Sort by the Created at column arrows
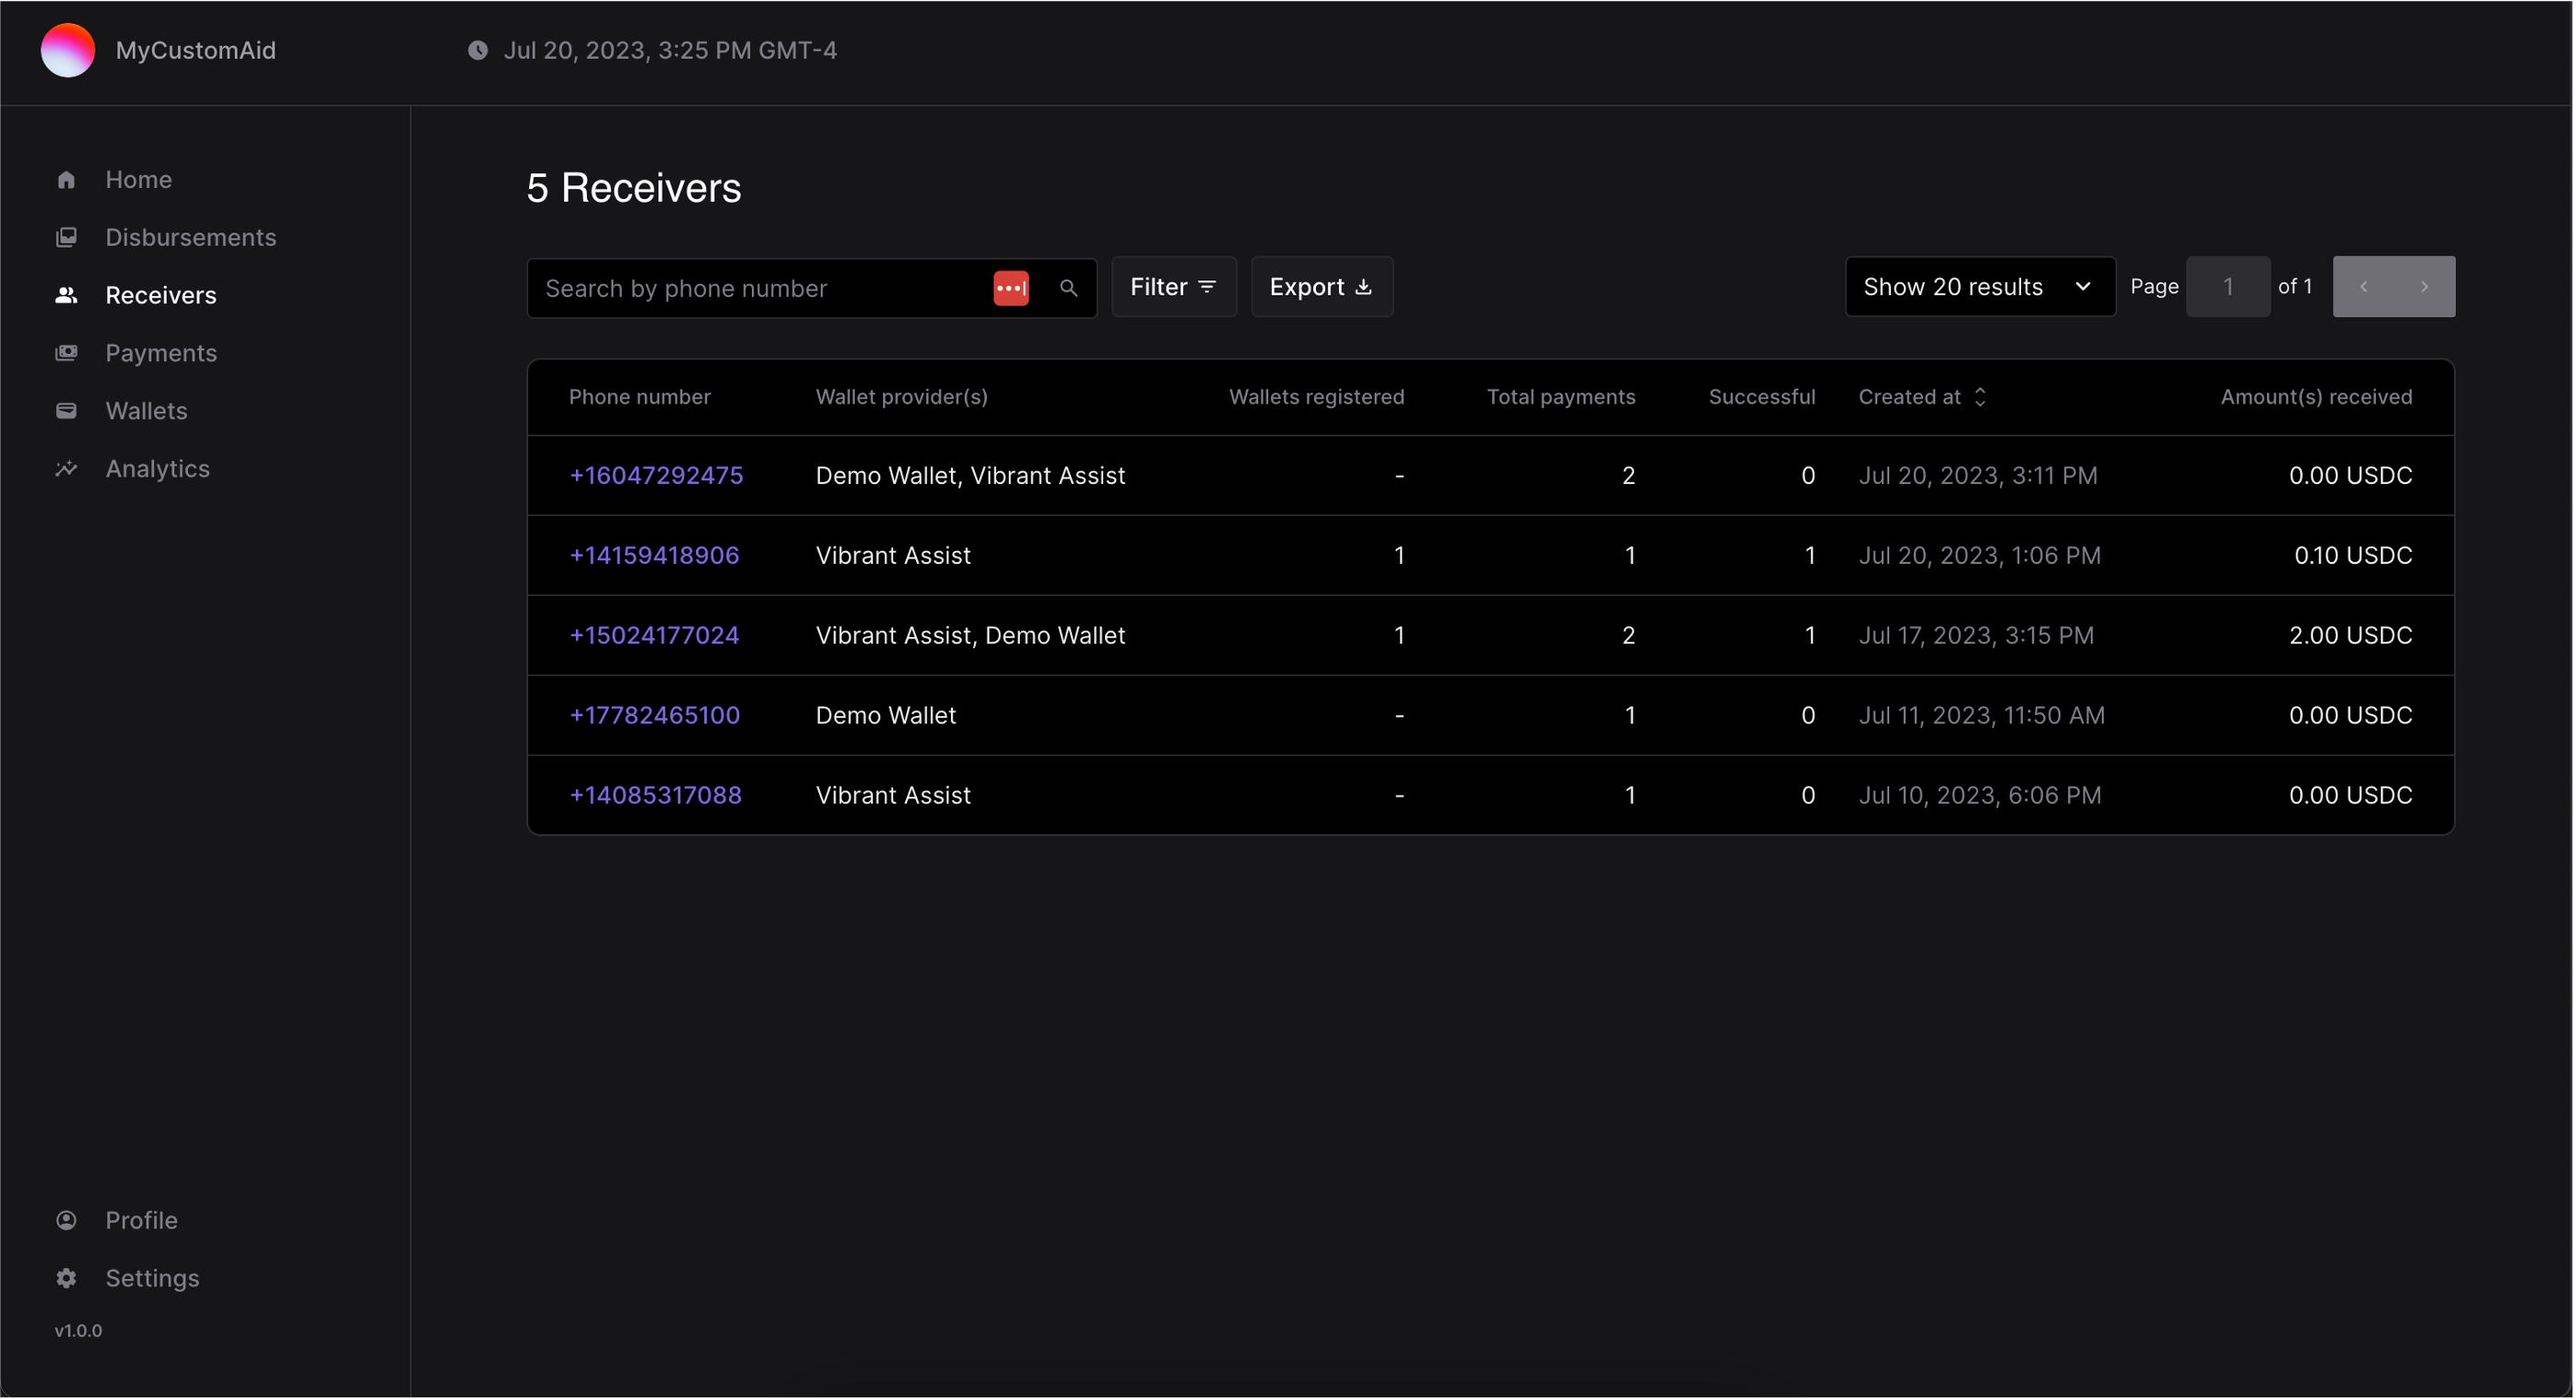Image resolution: width=2576 pixels, height=1399 pixels. click(1980, 397)
